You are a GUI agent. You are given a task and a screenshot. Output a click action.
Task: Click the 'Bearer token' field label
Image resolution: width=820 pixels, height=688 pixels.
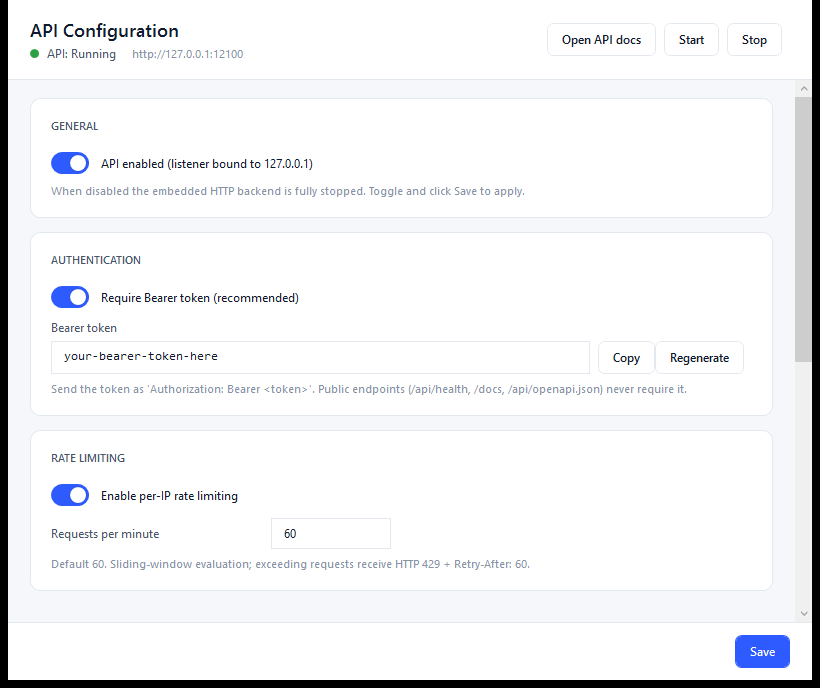click(84, 328)
